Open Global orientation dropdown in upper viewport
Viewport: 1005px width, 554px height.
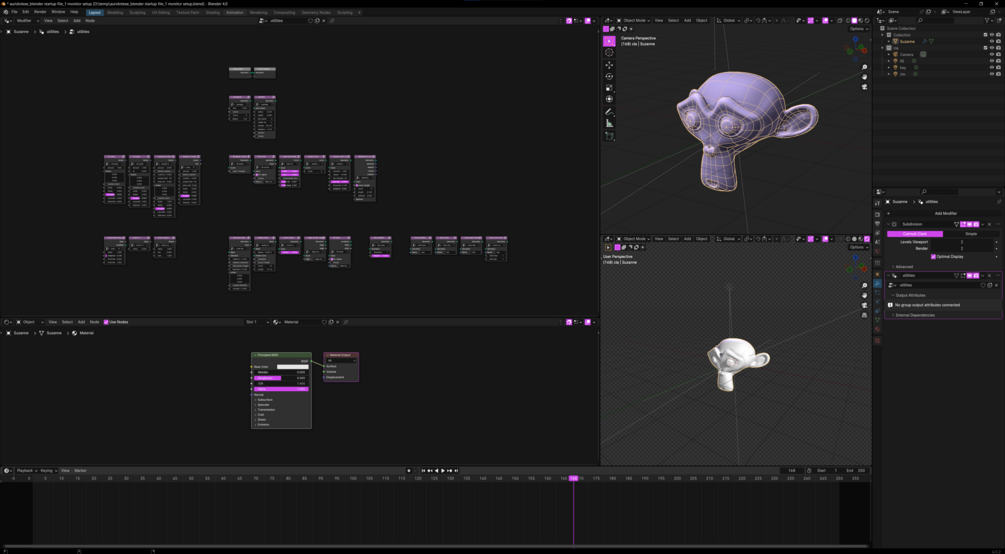click(x=729, y=21)
